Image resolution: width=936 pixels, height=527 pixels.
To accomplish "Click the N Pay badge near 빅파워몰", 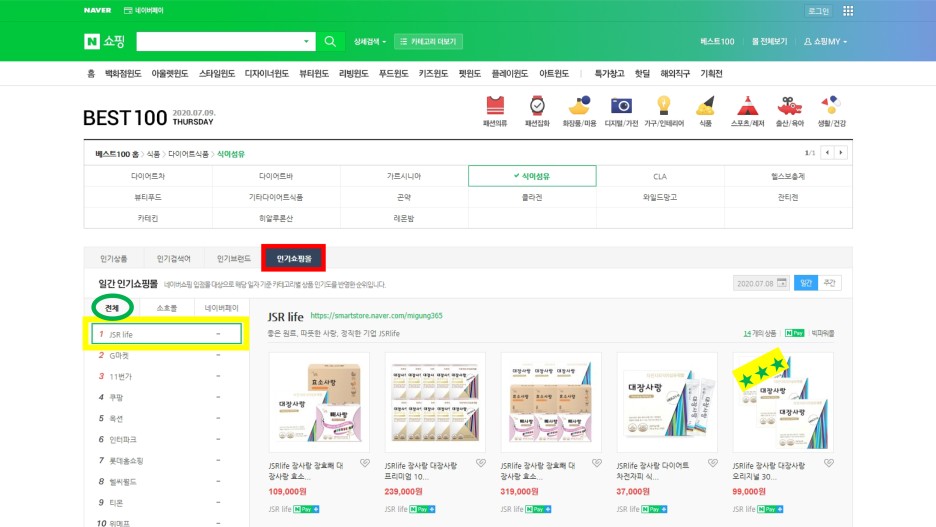I will (x=794, y=333).
